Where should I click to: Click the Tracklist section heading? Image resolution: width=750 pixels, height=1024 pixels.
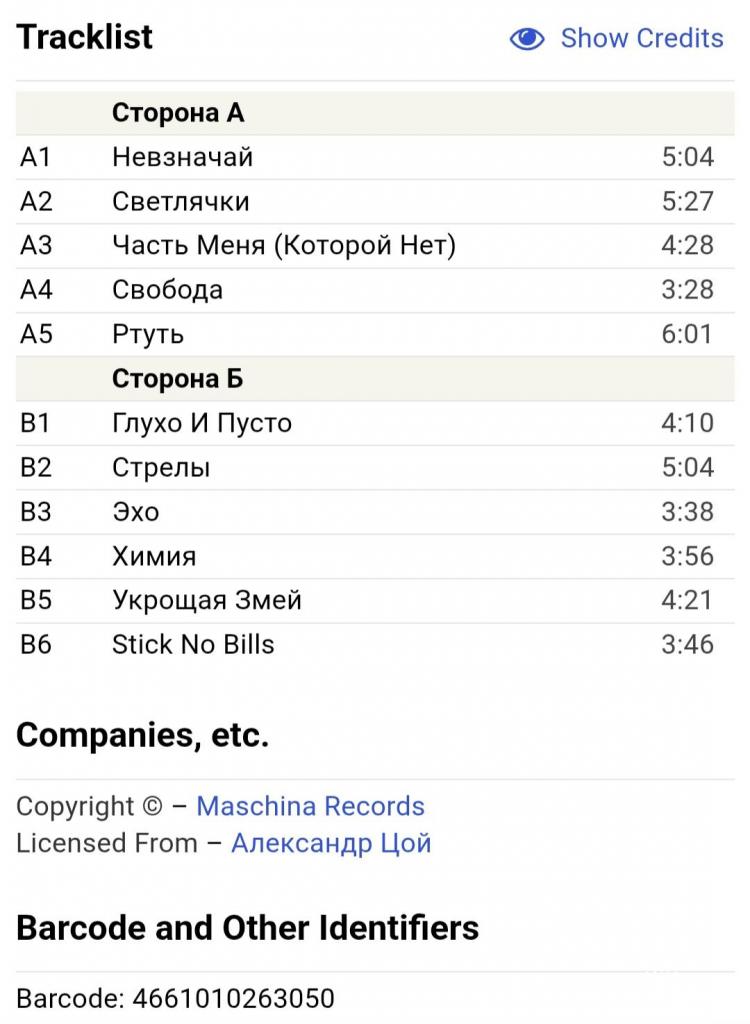coord(84,37)
